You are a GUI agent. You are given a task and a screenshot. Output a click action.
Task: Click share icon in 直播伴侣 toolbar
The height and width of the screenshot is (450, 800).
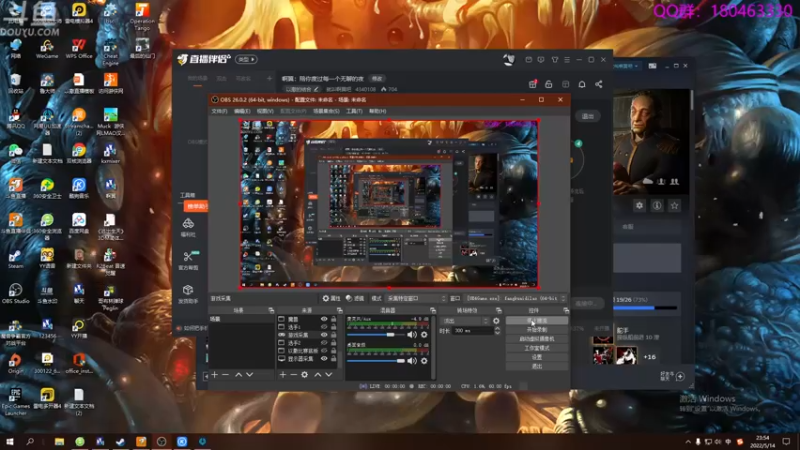pos(598,84)
